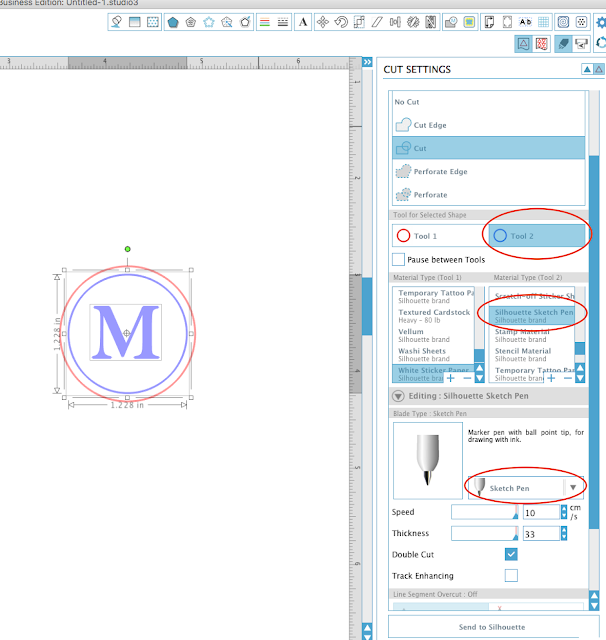The image size is (606, 640).
Task: Increase the Speed value with stepper
Action: coord(564,508)
